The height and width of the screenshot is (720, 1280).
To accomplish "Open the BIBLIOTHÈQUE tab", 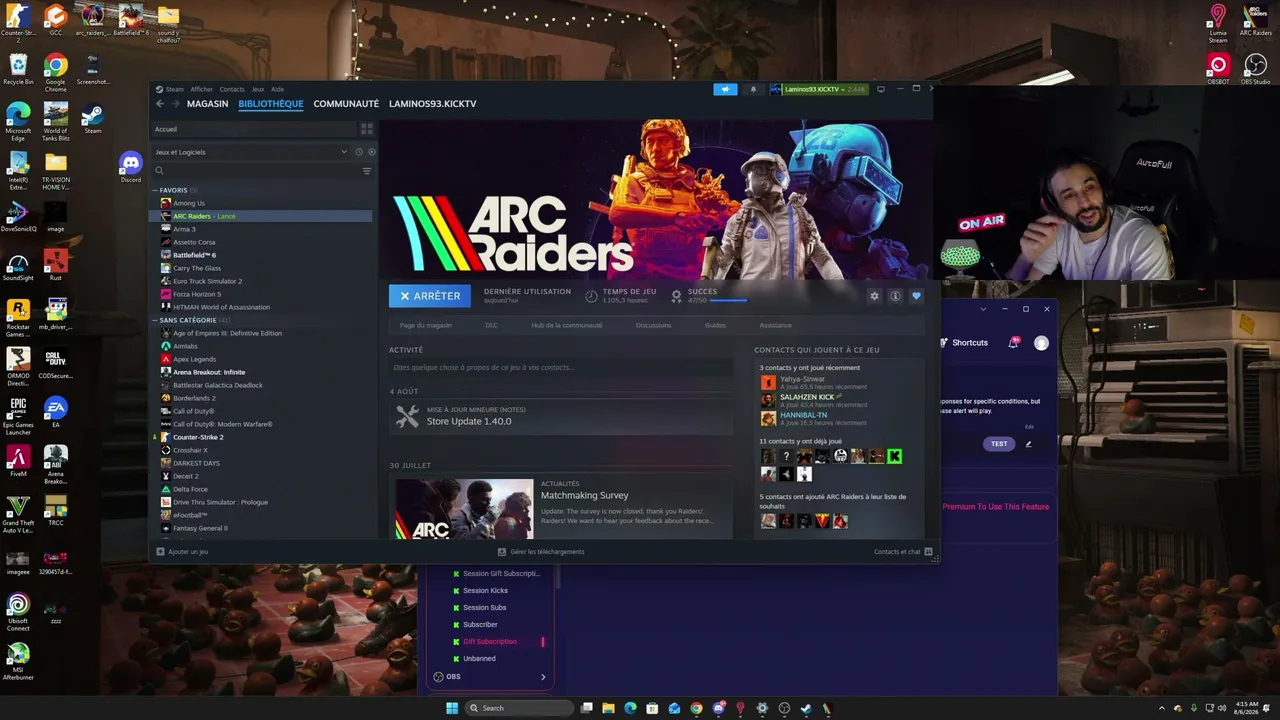I will tap(271, 104).
